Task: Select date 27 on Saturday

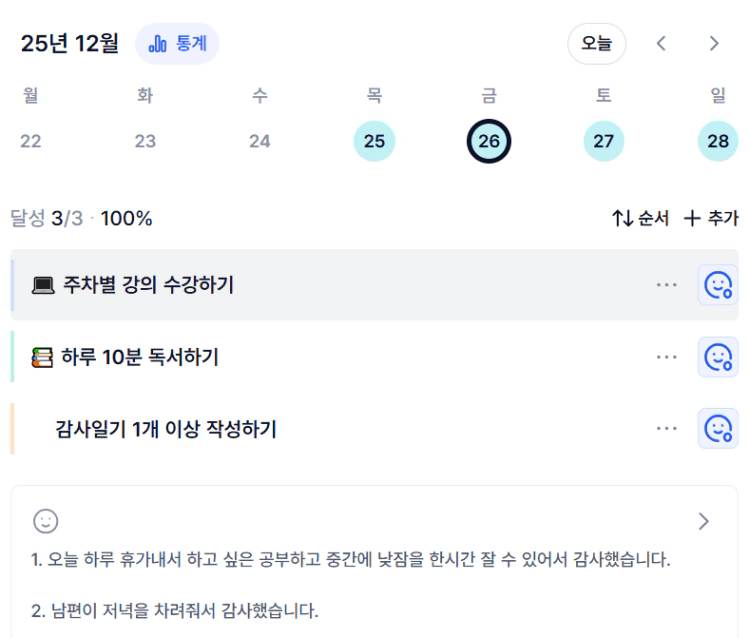Action: (603, 141)
